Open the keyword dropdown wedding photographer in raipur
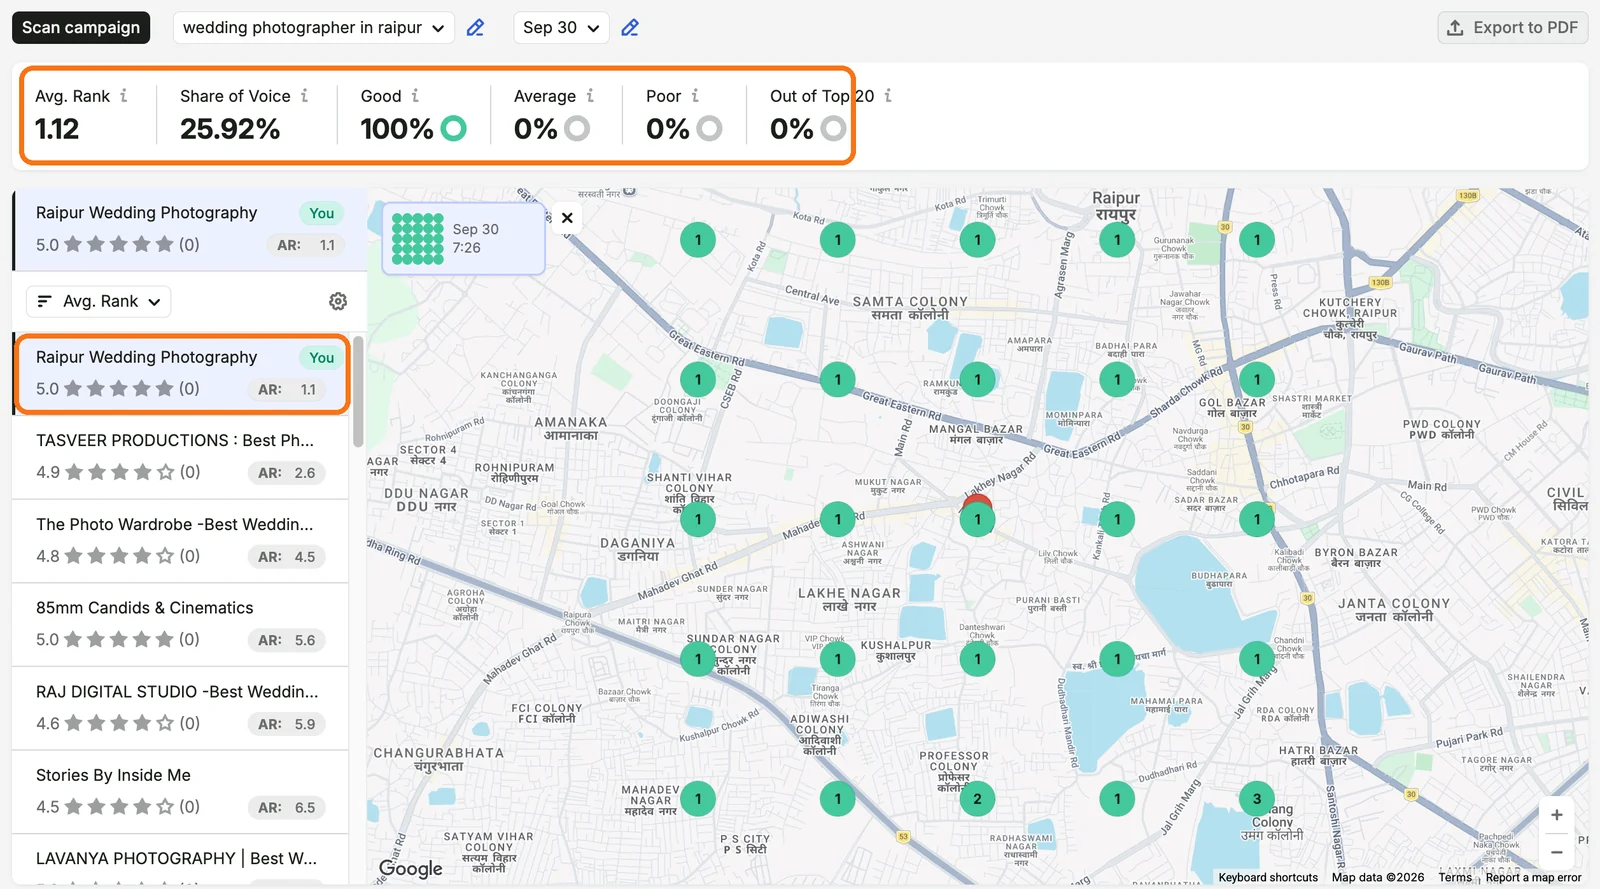 [x=313, y=28]
